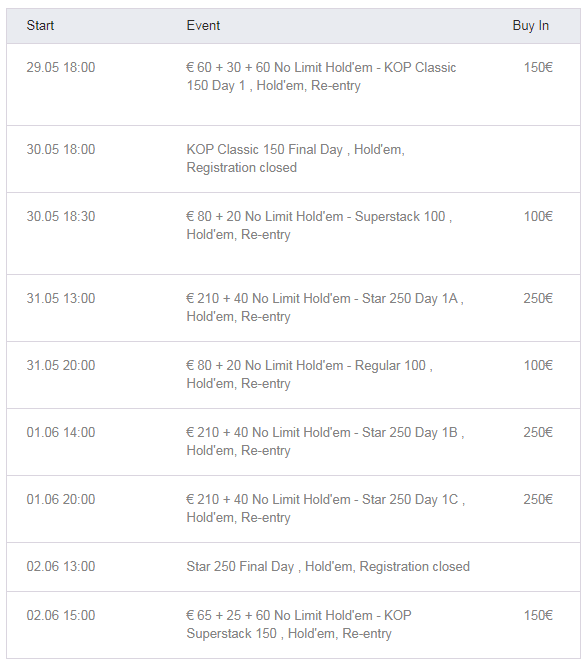Open KOP Classic 150 Final Day event
Screen dimensions: 587x666
tap(296, 158)
